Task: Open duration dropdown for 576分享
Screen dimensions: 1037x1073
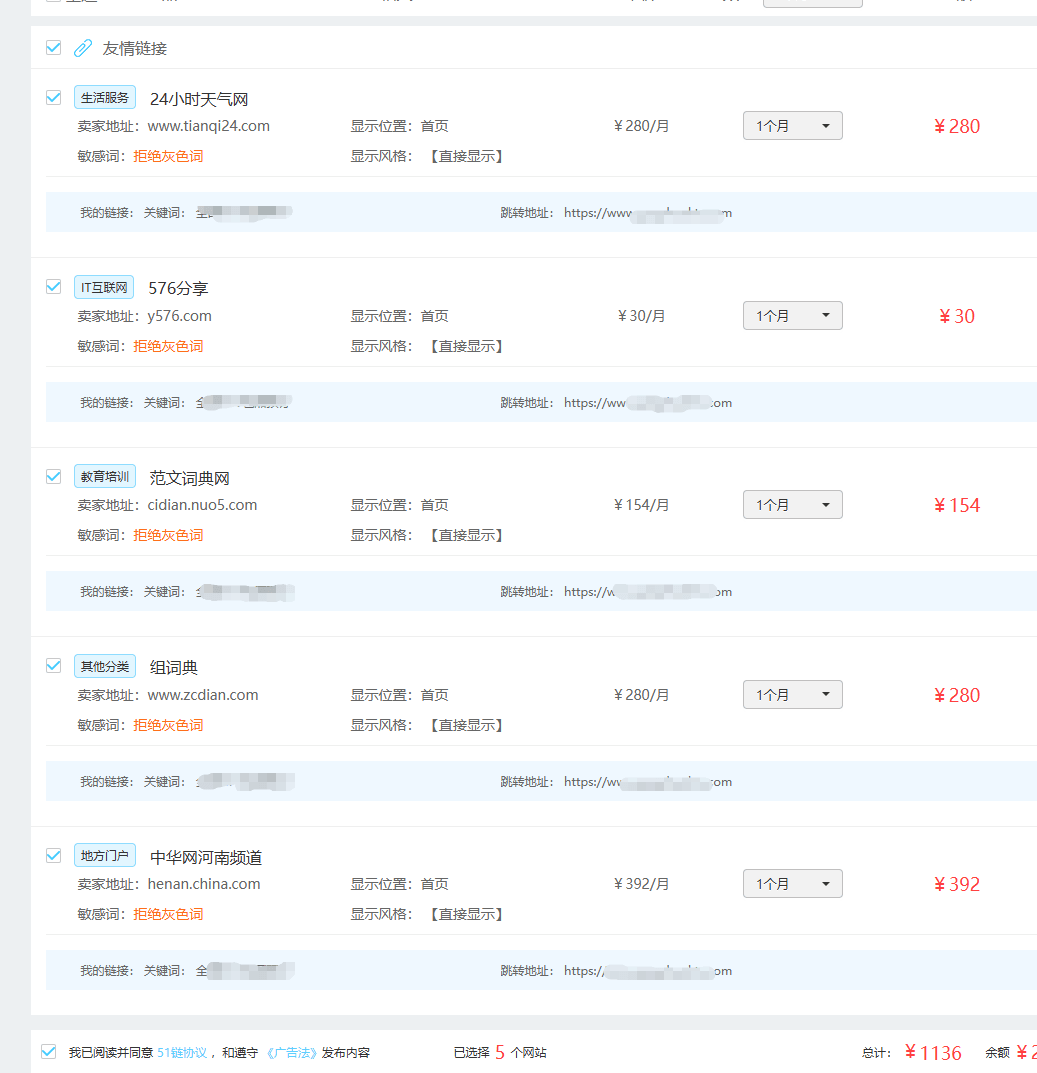Action: pyautogui.click(x=793, y=315)
